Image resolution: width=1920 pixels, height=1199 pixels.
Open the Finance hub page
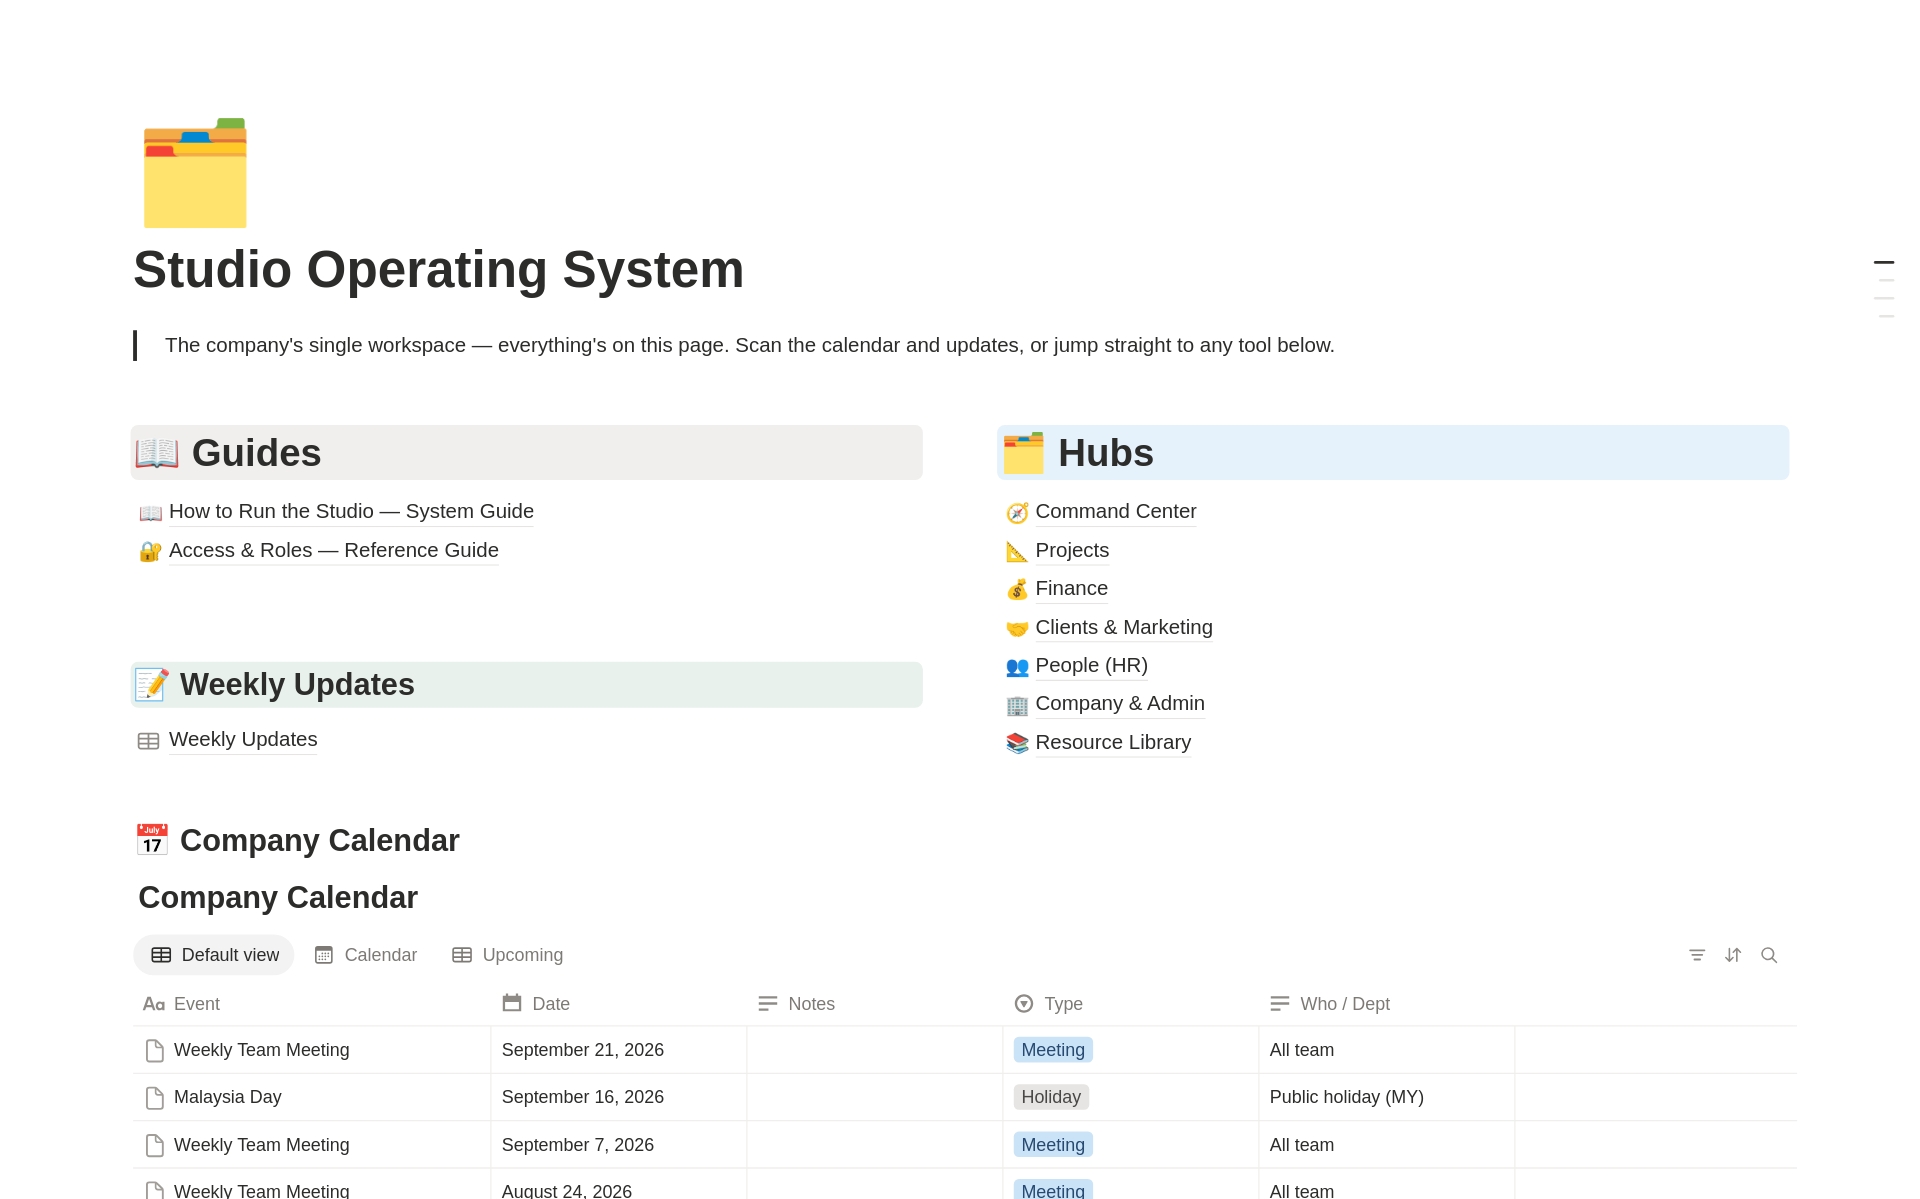click(x=1071, y=588)
